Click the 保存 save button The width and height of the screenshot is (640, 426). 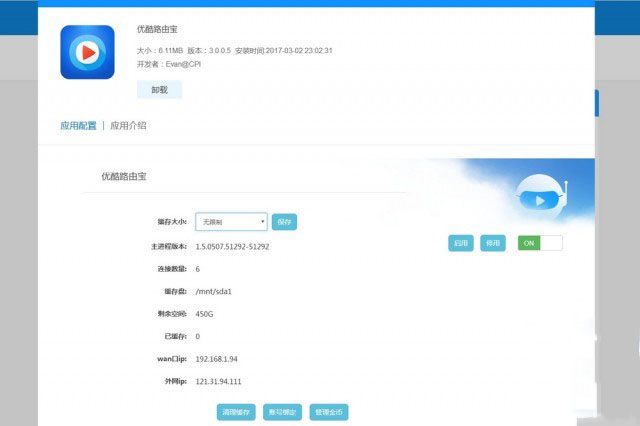click(x=284, y=222)
